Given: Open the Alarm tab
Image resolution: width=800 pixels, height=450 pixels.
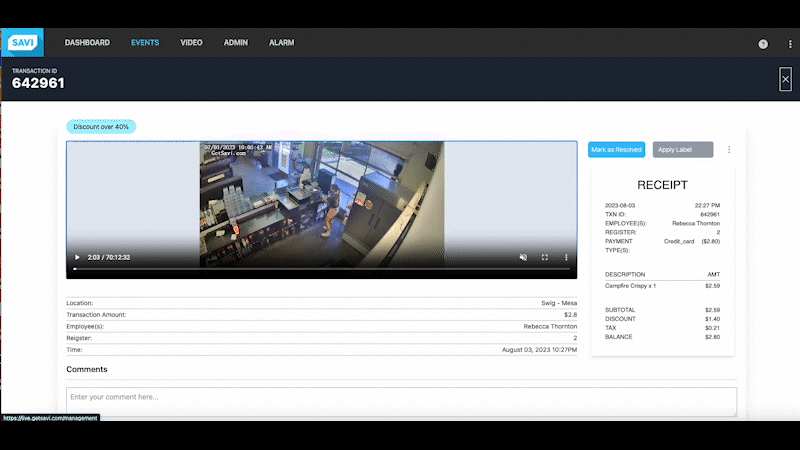Looking at the screenshot, I should pos(281,43).
